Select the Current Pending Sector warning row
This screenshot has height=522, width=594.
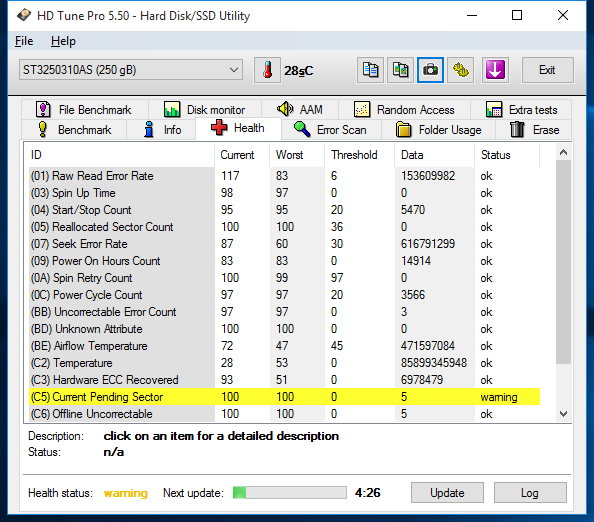[x=284, y=397]
